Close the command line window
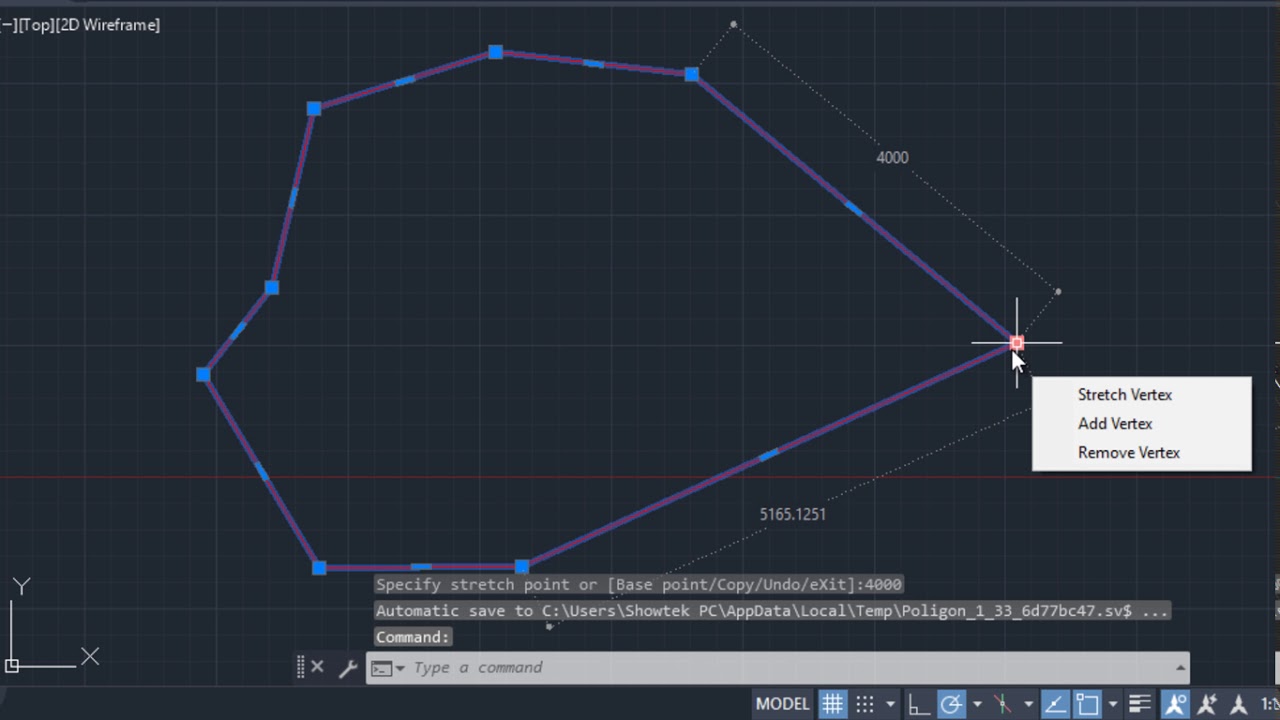This screenshot has height=720, width=1280. click(317, 667)
